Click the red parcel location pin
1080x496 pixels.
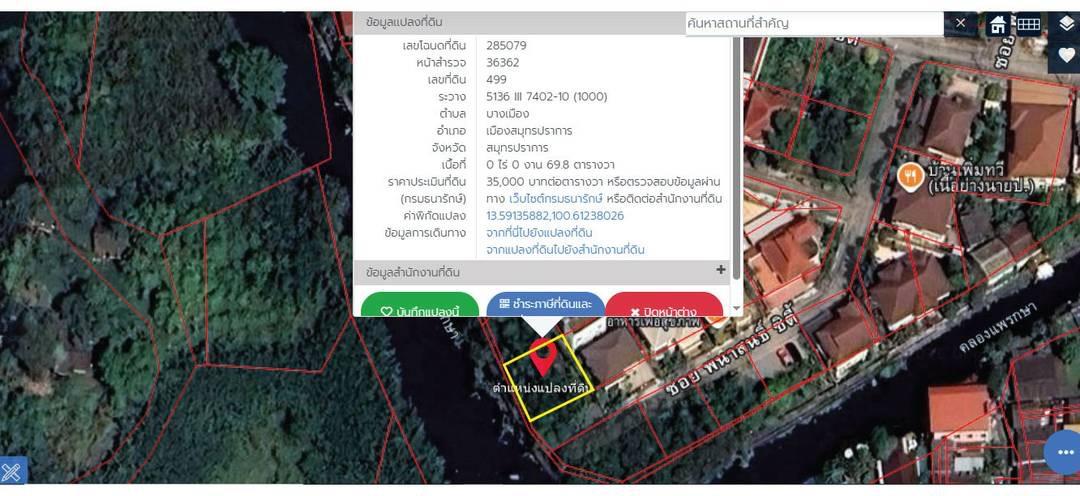click(x=543, y=358)
